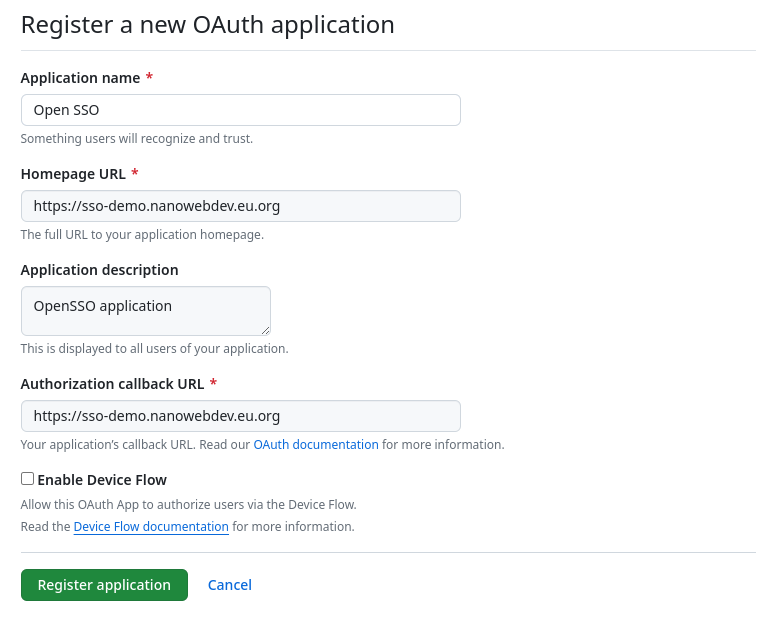This screenshot has height=624, width=772.
Task: Open the OAuth documentation link
Action: [316, 445]
